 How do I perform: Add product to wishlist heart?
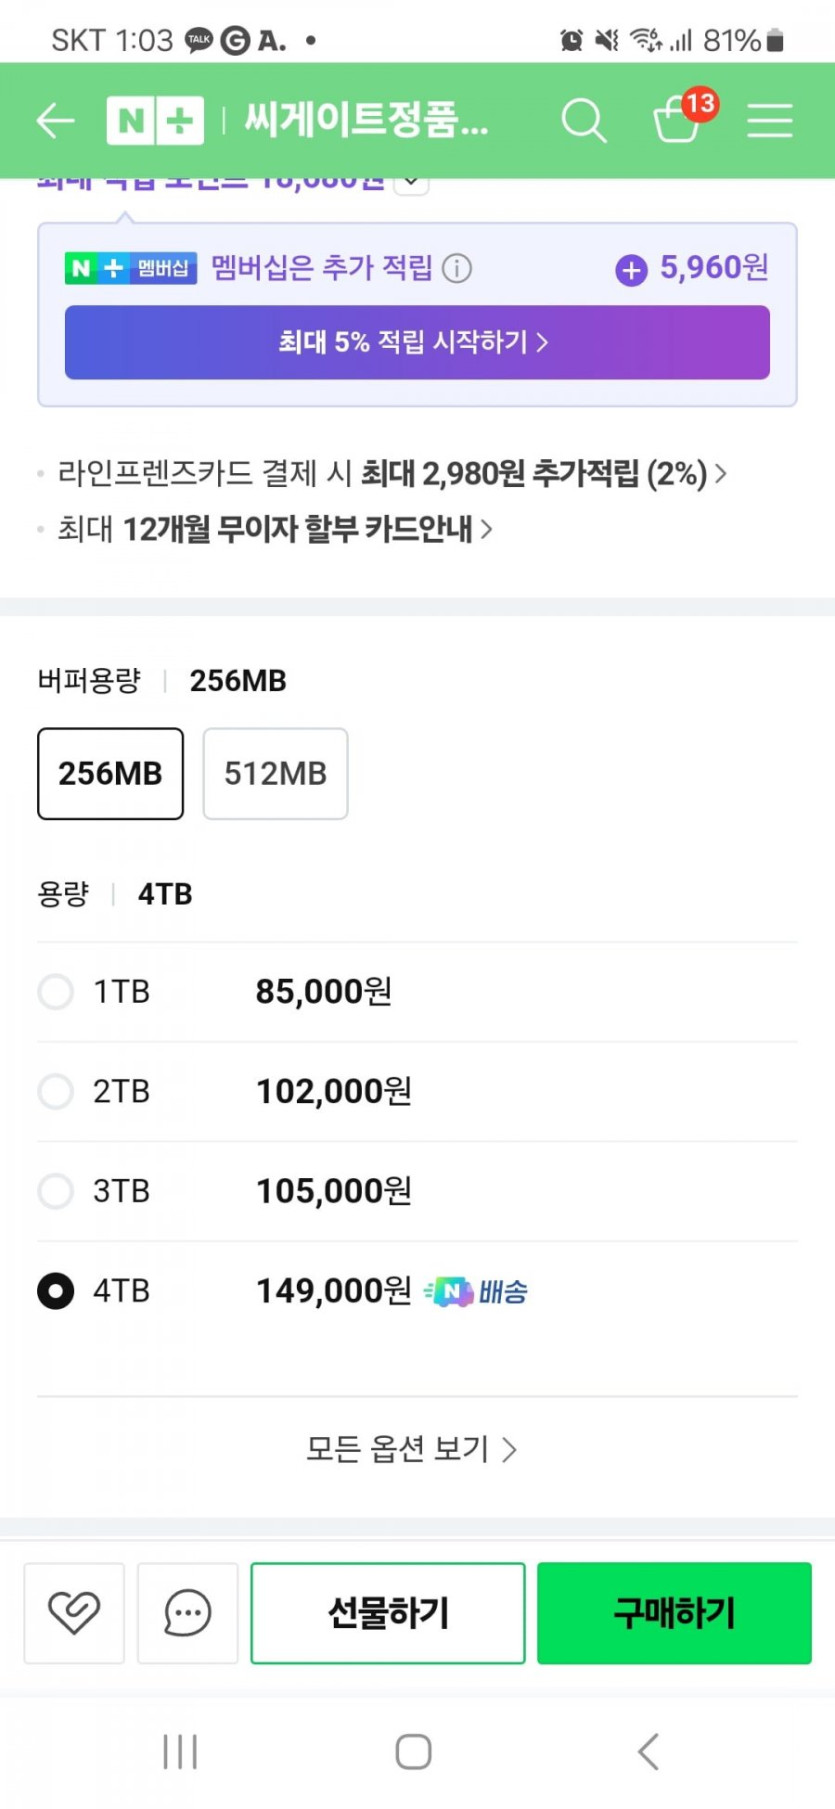pyautogui.click(x=74, y=1613)
